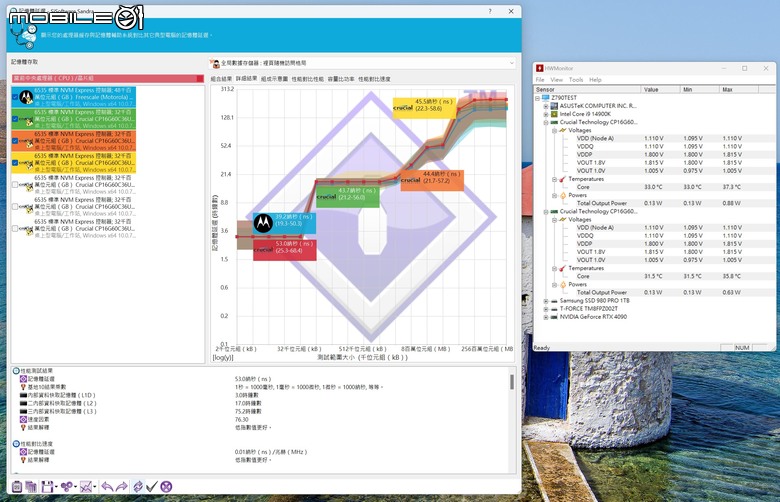
Task: Click the Sensor column header in HWMonitor
Action: 587,89
